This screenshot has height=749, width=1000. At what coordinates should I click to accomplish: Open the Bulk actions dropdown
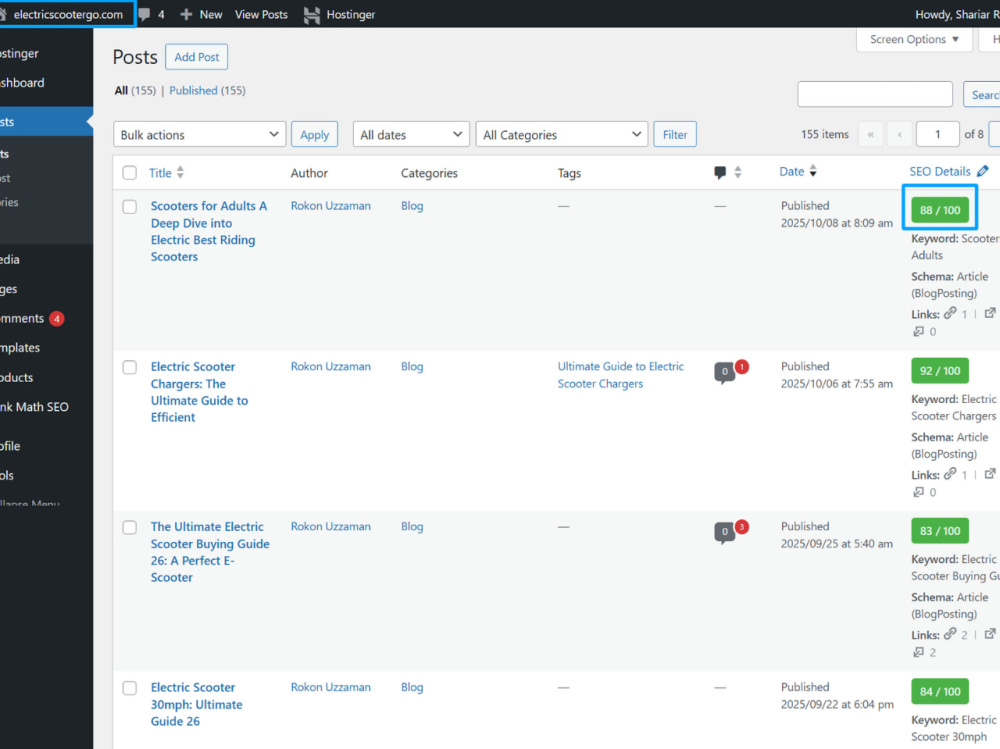[x=200, y=135]
